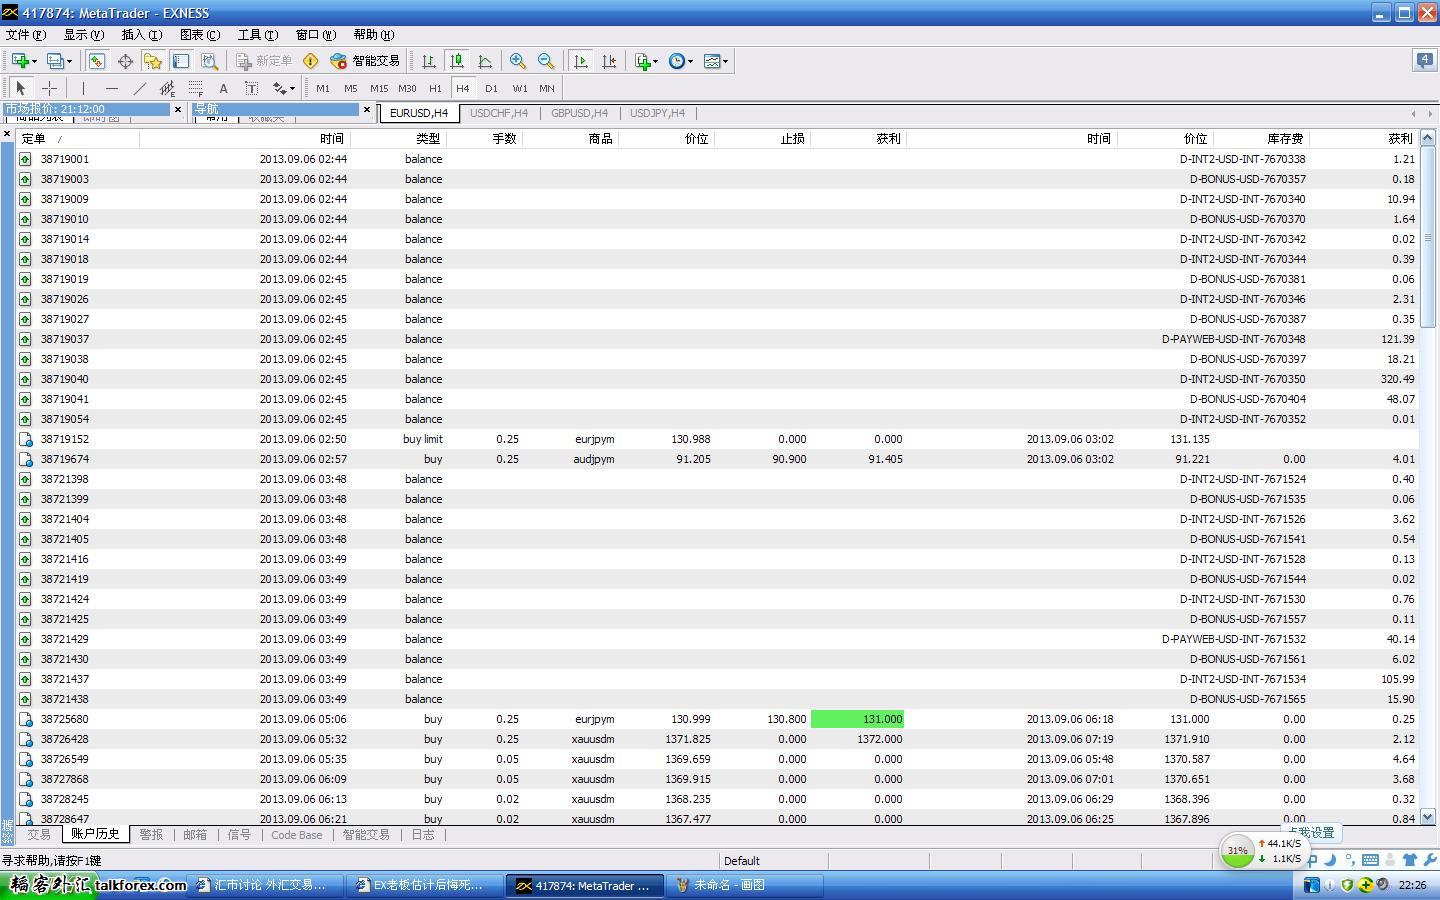Select the text label tool
The width and height of the screenshot is (1440, 900).
click(x=251, y=88)
